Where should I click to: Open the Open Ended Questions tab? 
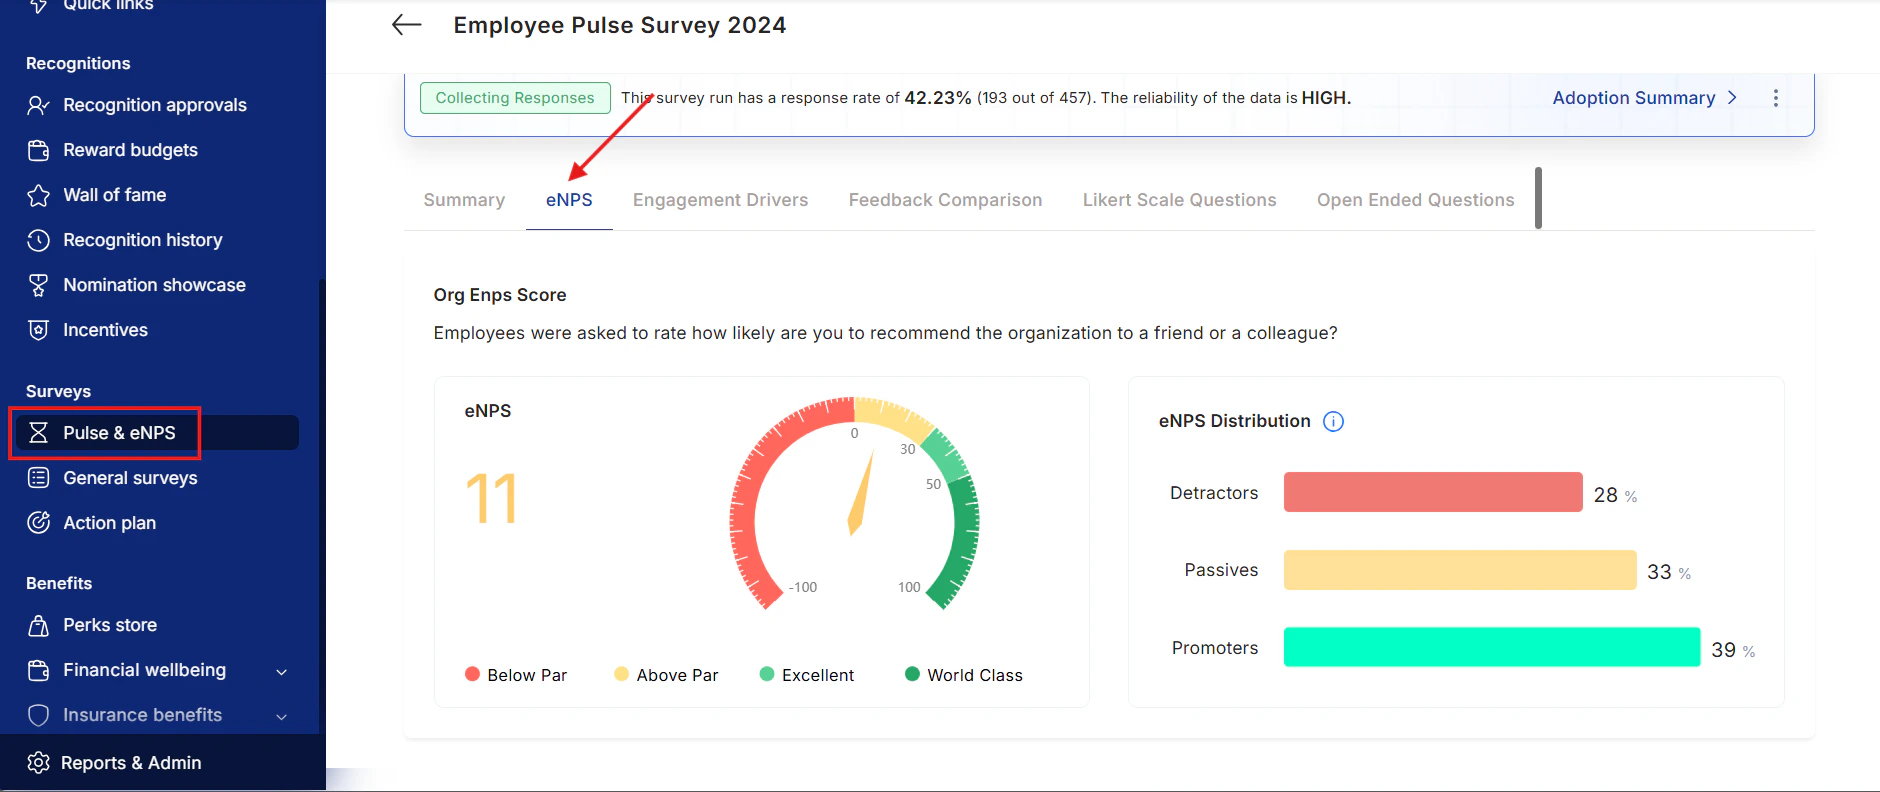1415,200
